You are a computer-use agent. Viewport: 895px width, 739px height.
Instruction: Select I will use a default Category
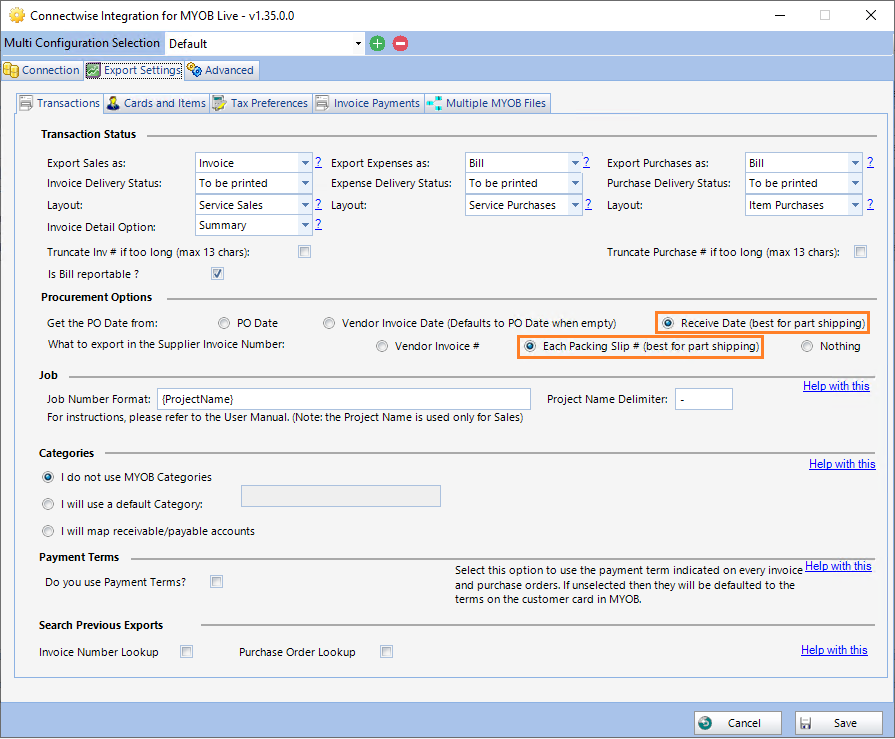coord(48,504)
